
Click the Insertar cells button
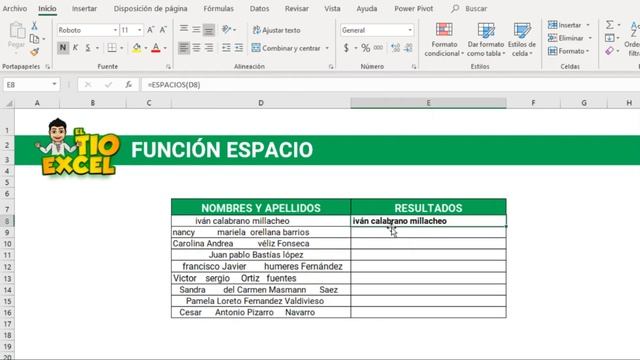[x=565, y=25]
